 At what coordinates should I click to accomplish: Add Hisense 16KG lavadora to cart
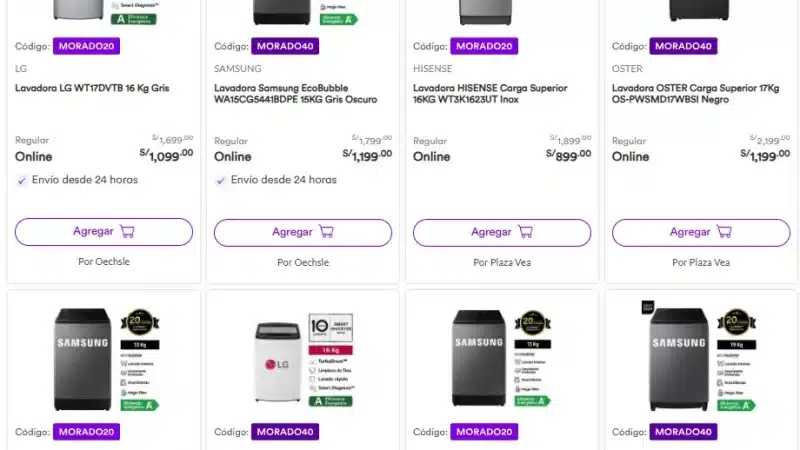pyautogui.click(x=502, y=232)
